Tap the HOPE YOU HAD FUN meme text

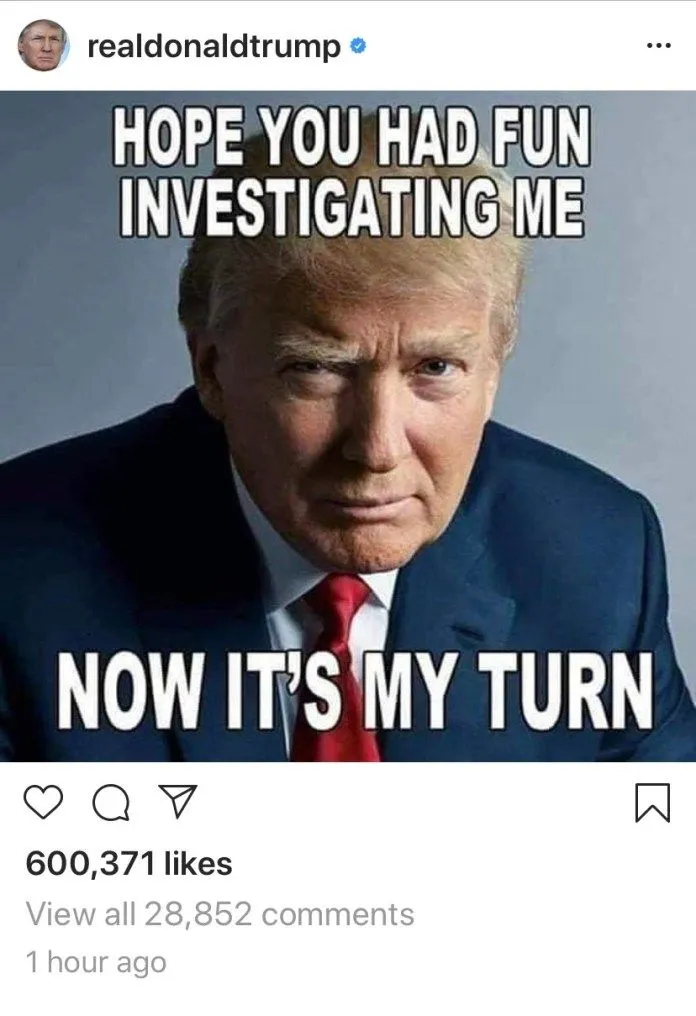pyautogui.click(x=353, y=136)
